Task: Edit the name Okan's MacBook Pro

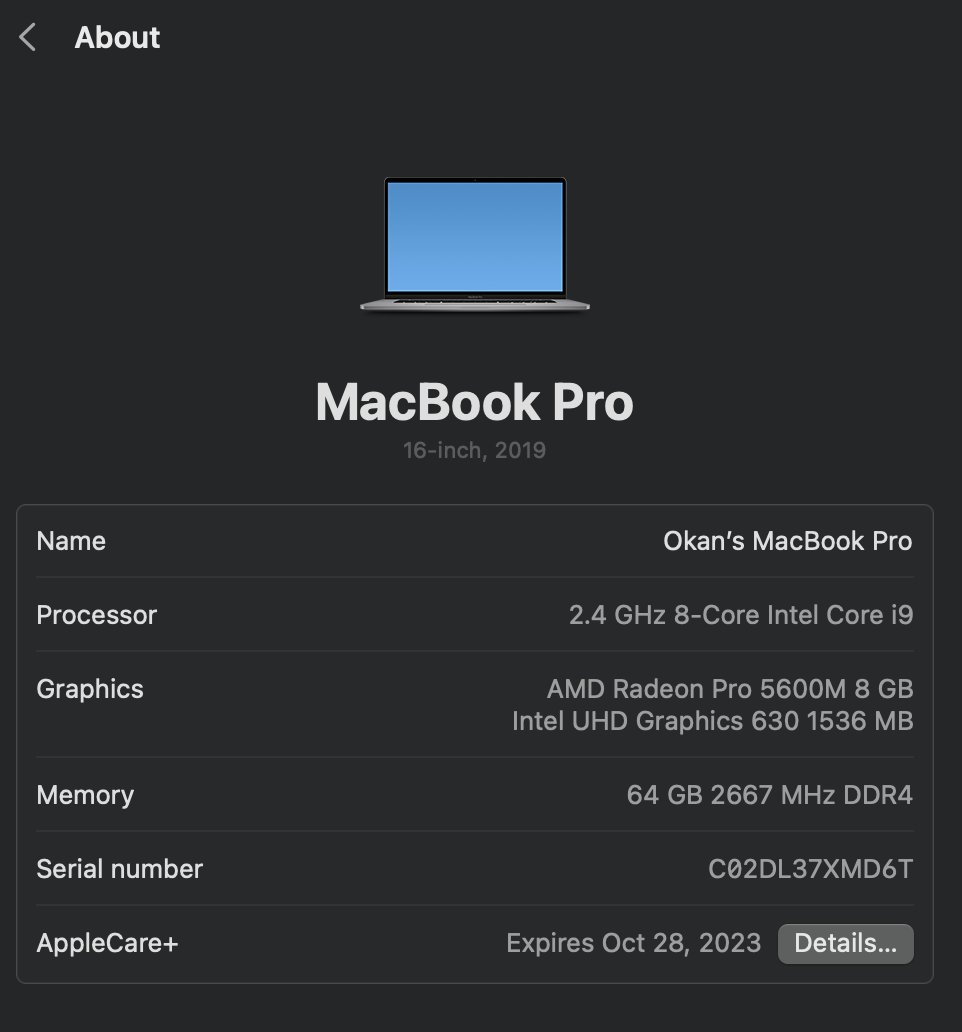Action: tap(788, 541)
